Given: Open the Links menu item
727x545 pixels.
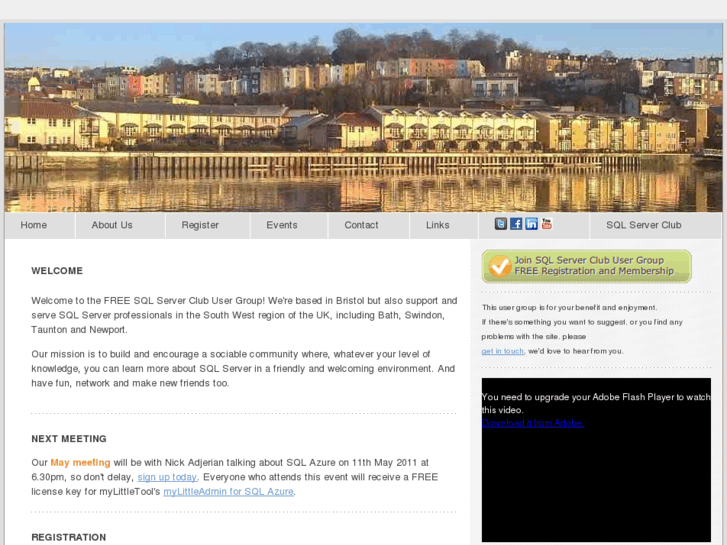Looking at the screenshot, I should coord(437,225).
